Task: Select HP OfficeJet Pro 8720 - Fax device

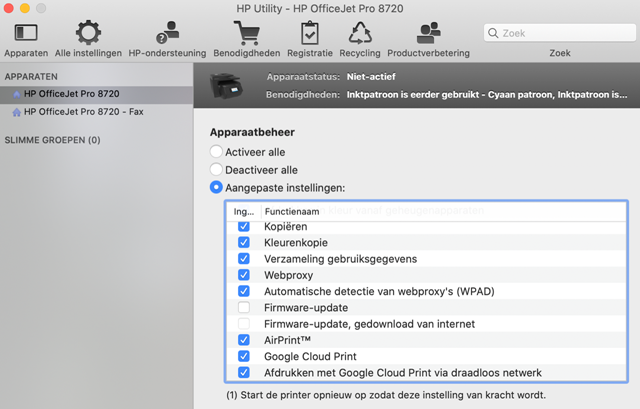Action: 96,112
